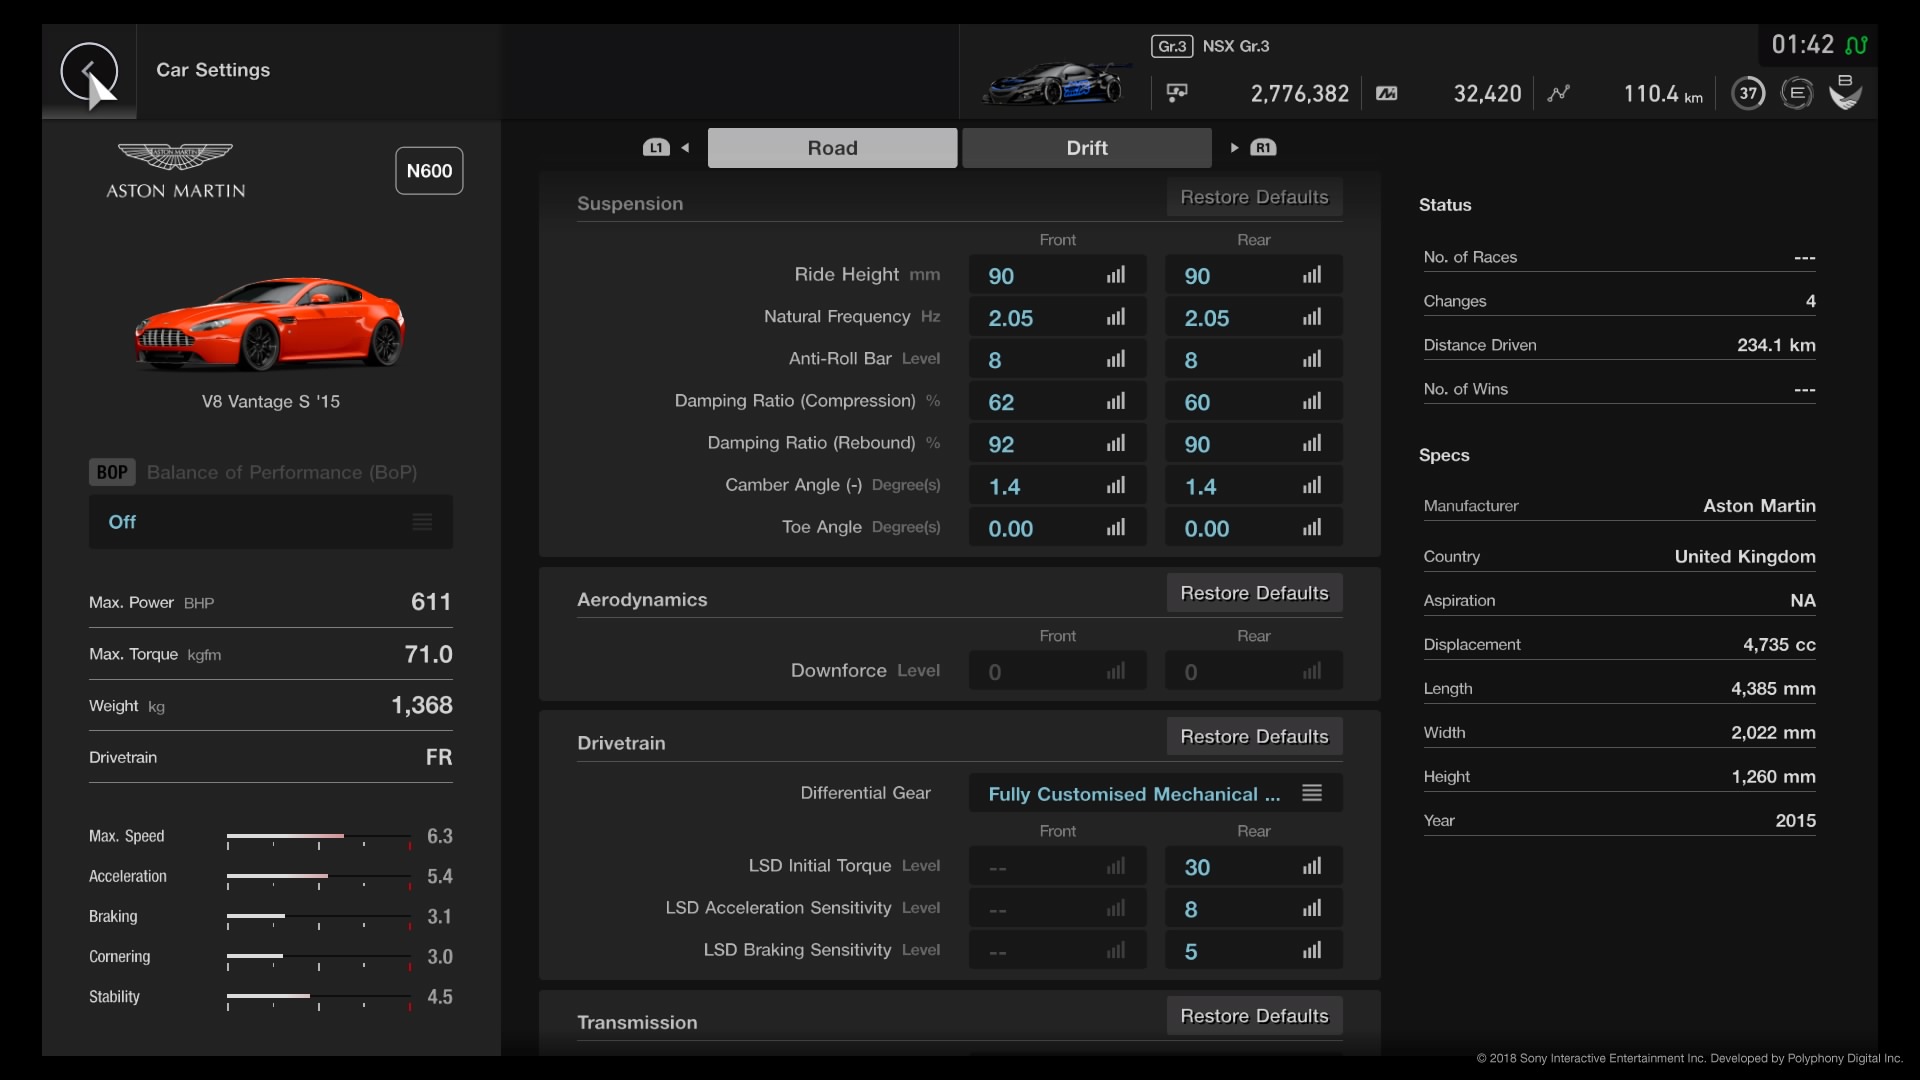Screen dimensions: 1920x1080
Task: Click Restore Defaults for Aerodynamics
Action: click(1253, 592)
